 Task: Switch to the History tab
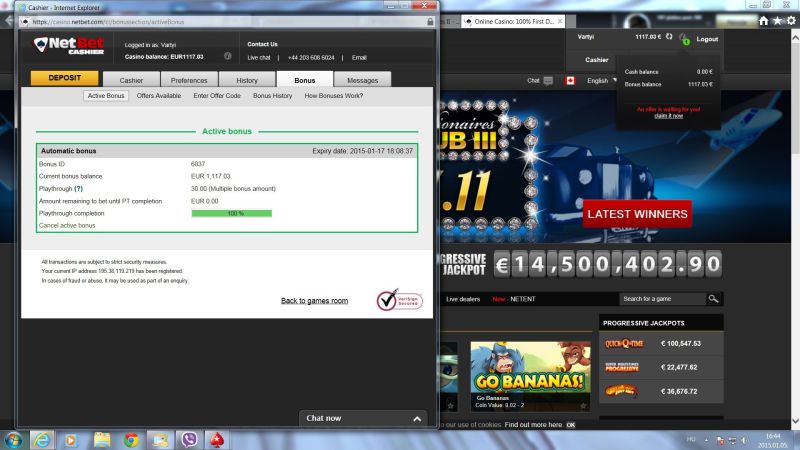247,80
